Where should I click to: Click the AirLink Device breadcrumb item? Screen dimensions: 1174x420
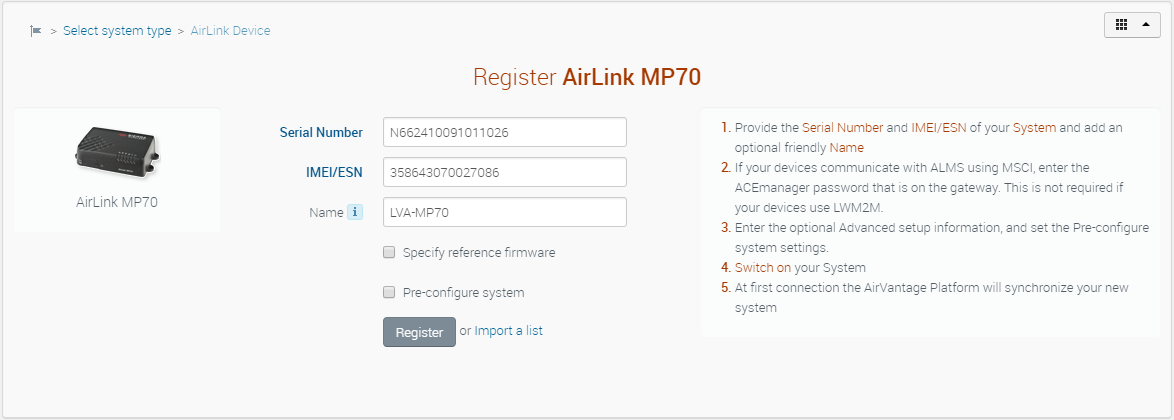tap(230, 31)
